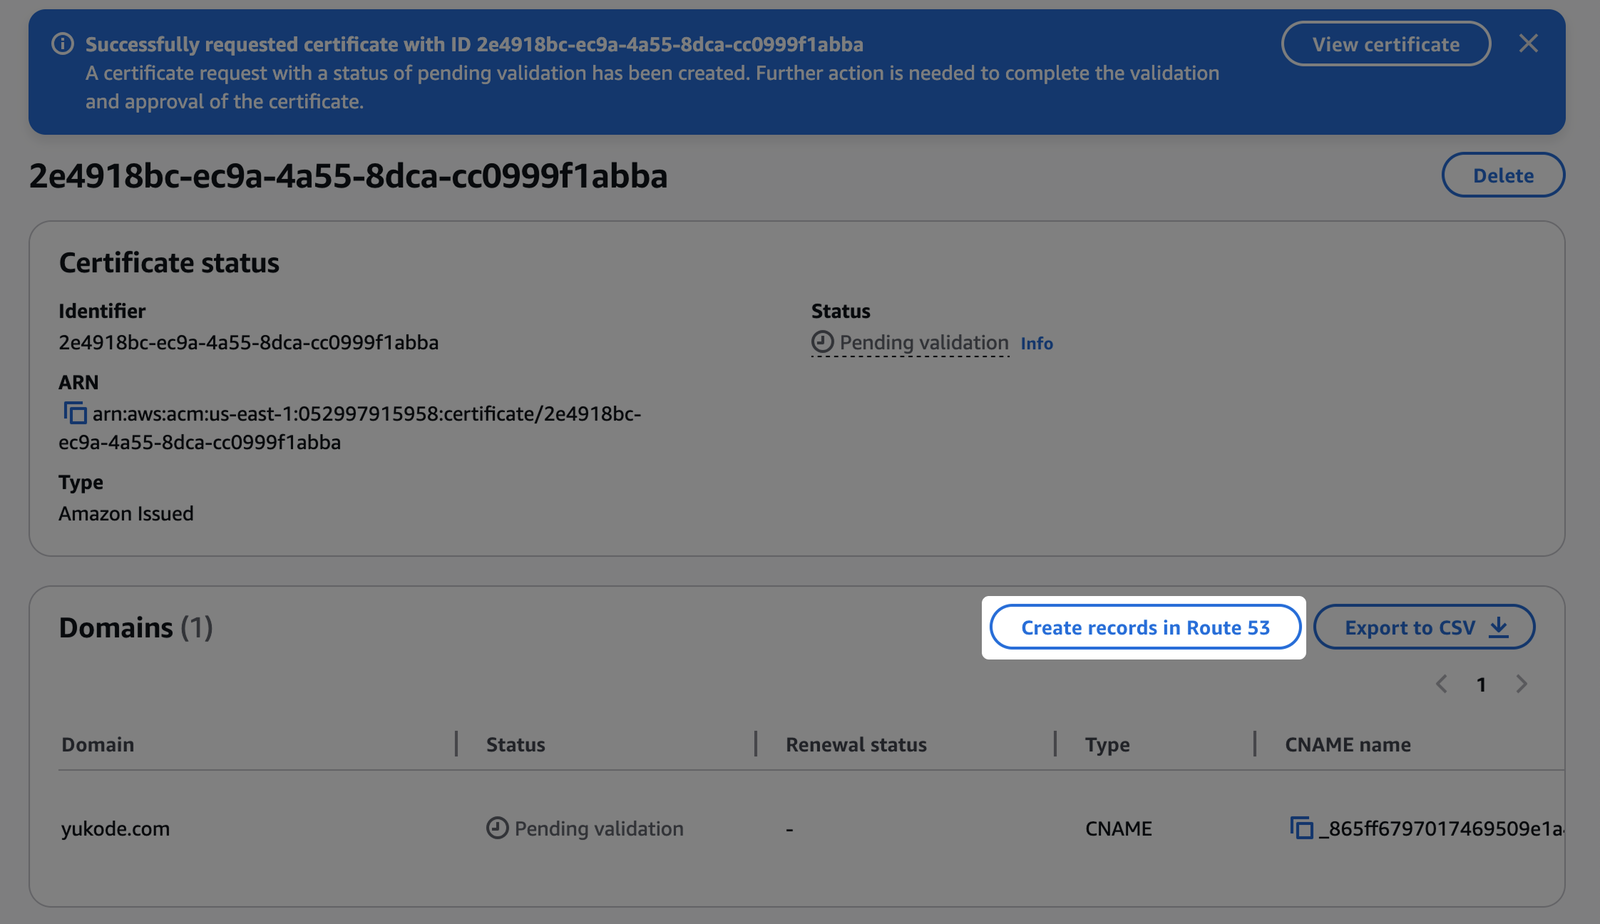The width and height of the screenshot is (1600, 924).
Task: Export domains to CSV
Action: click(x=1424, y=628)
